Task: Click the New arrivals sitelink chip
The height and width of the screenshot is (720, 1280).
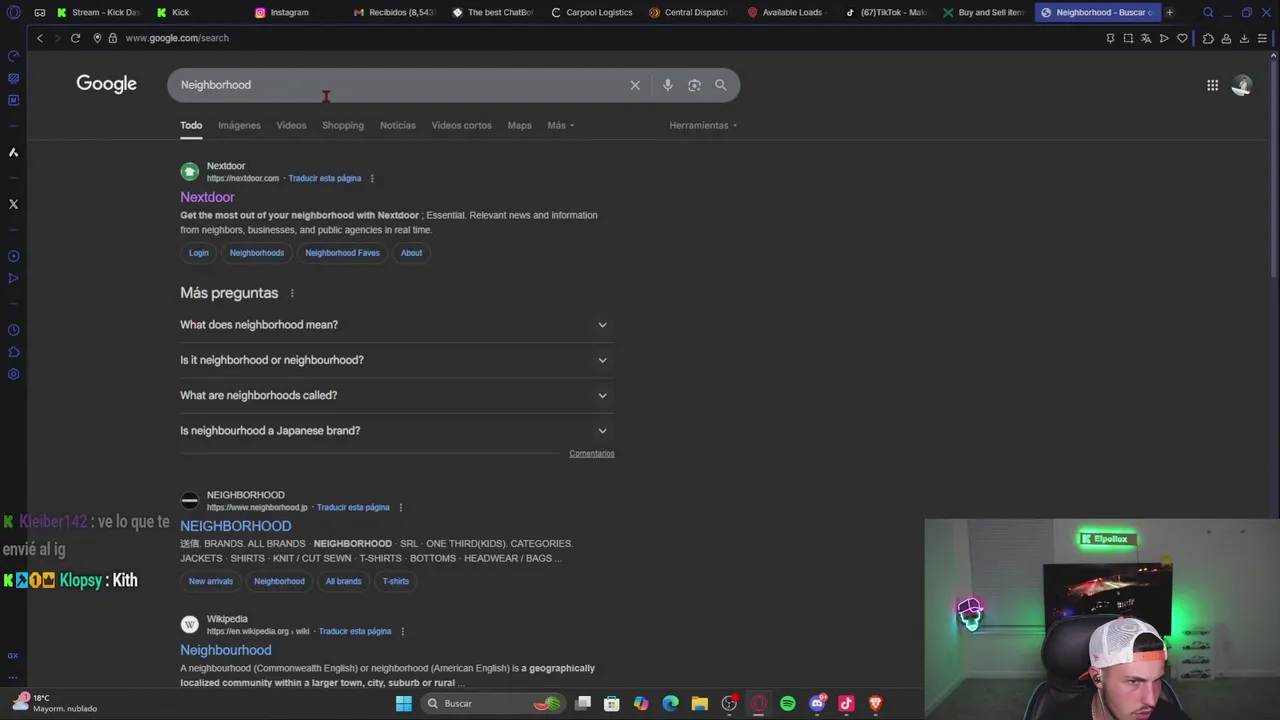Action: (x=211, y=581)
